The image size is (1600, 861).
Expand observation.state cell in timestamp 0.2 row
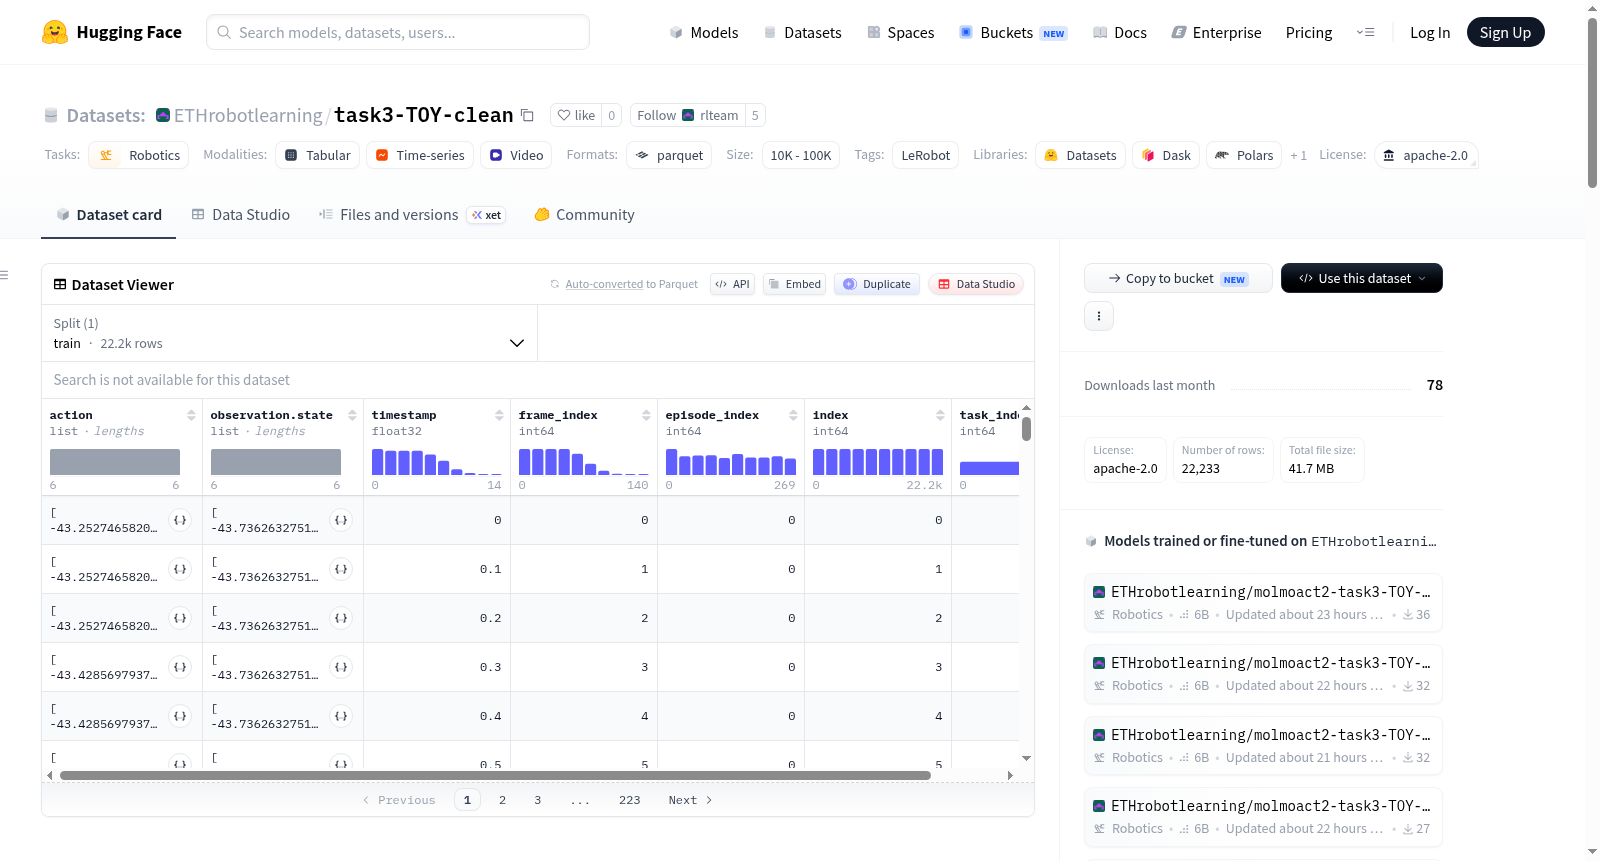pos(341,618)
